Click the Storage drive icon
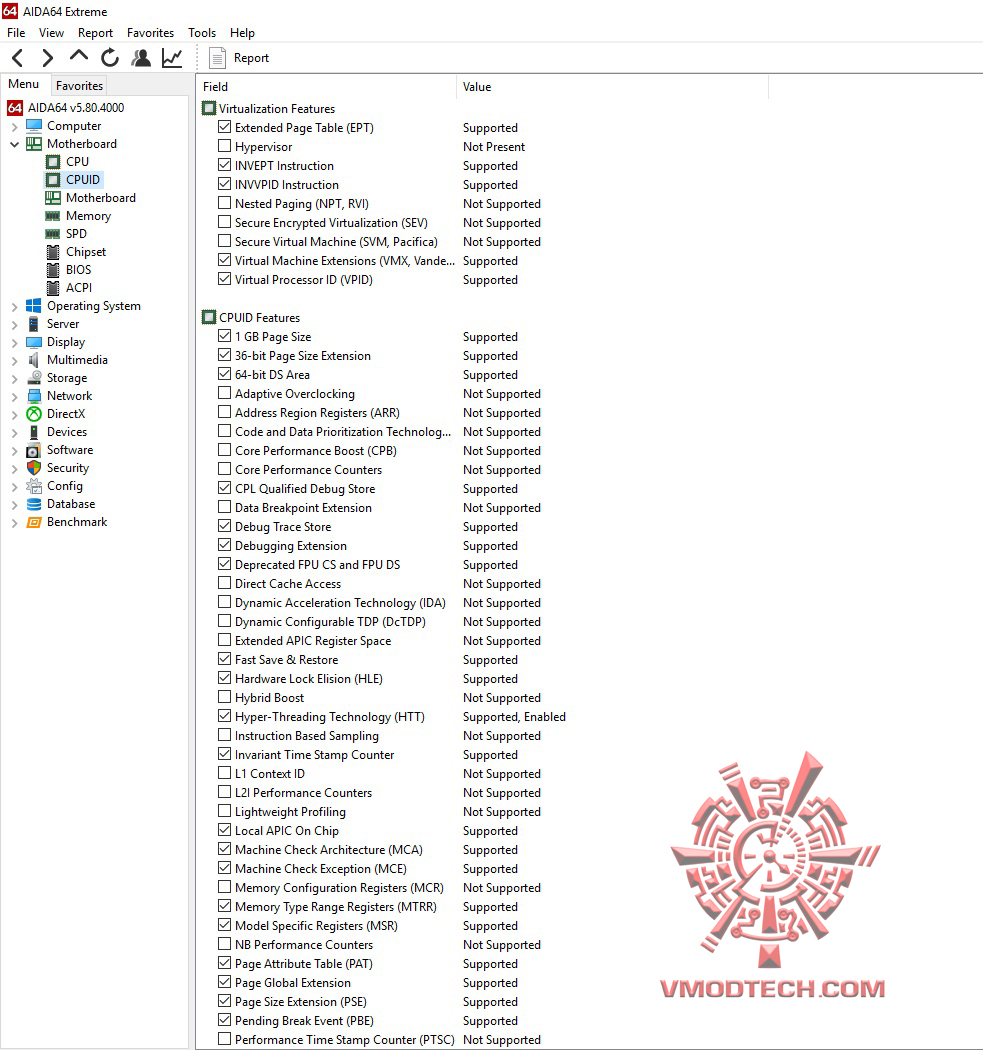This screenshot has height=1050, width=983. pos(34,378)
